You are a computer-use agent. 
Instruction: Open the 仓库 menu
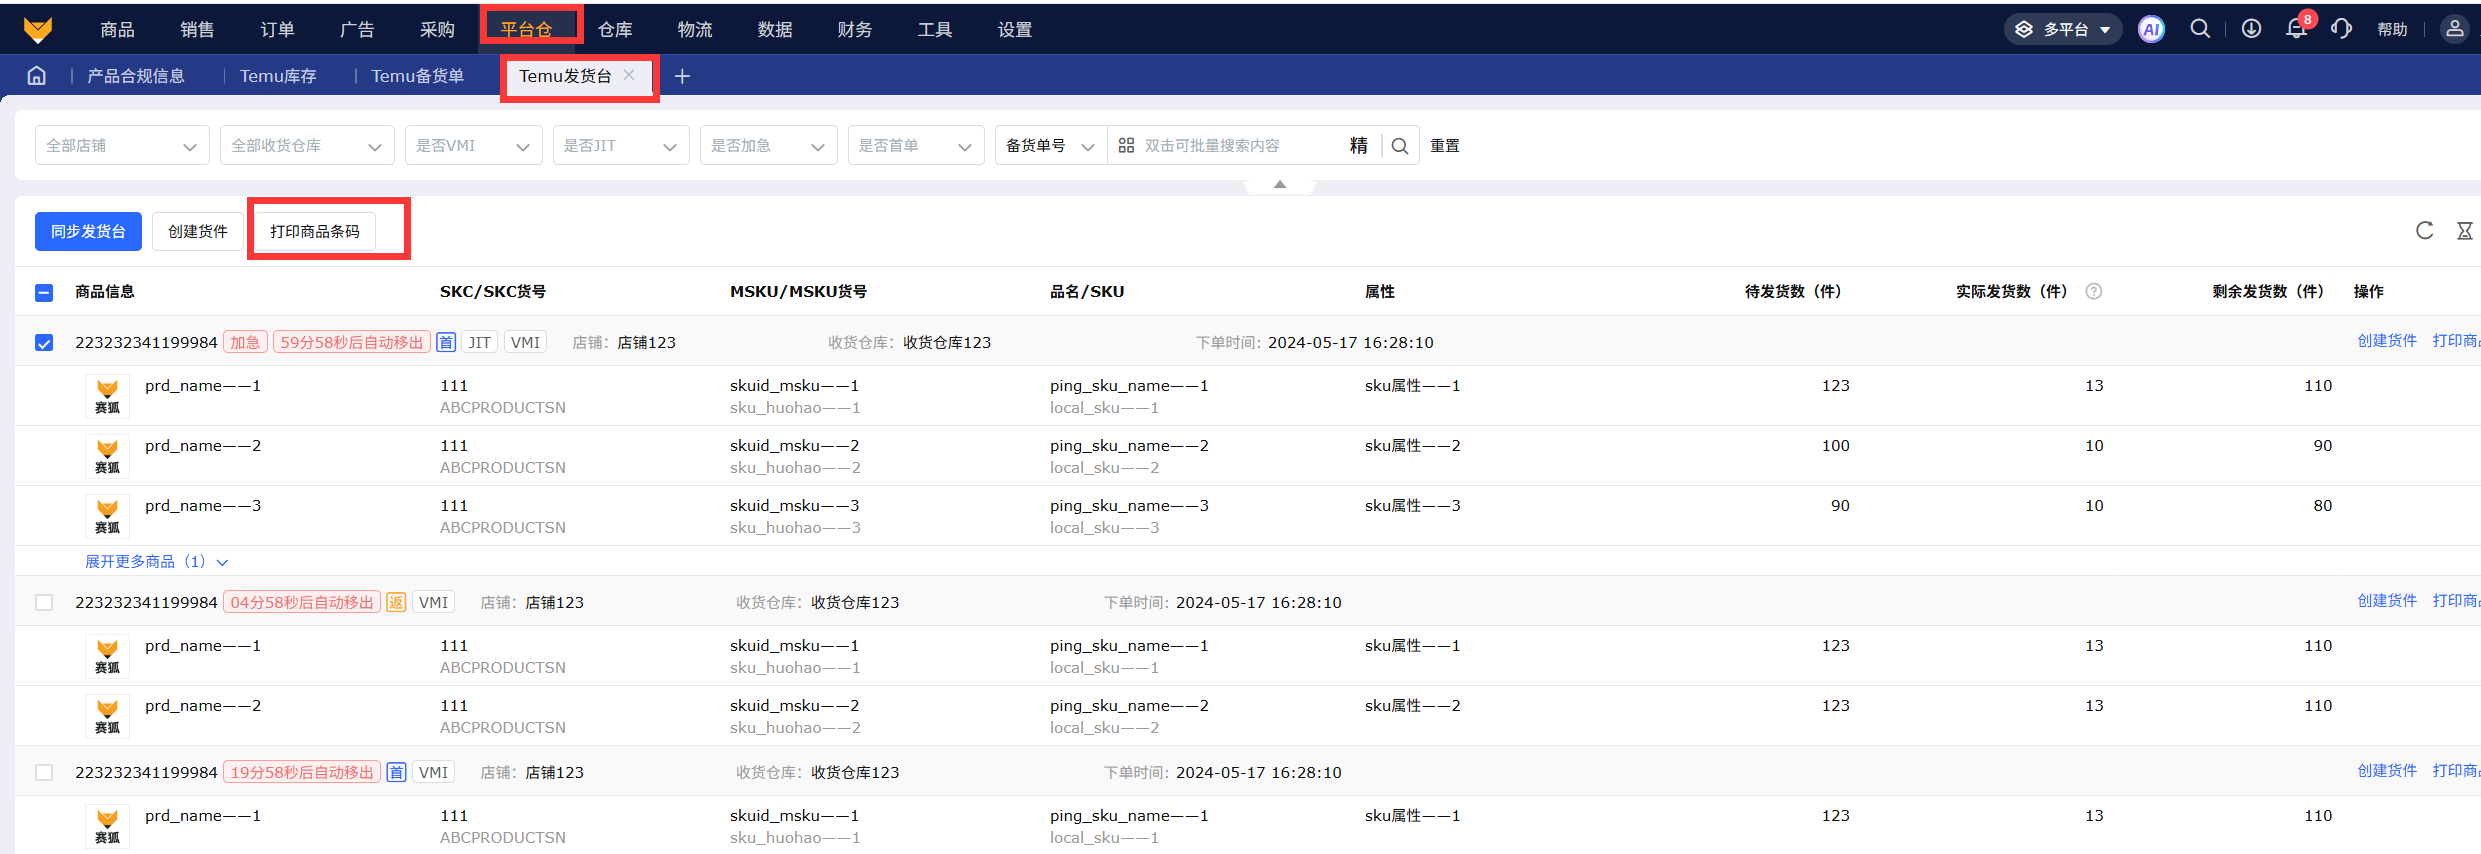[x=615, y=30]
